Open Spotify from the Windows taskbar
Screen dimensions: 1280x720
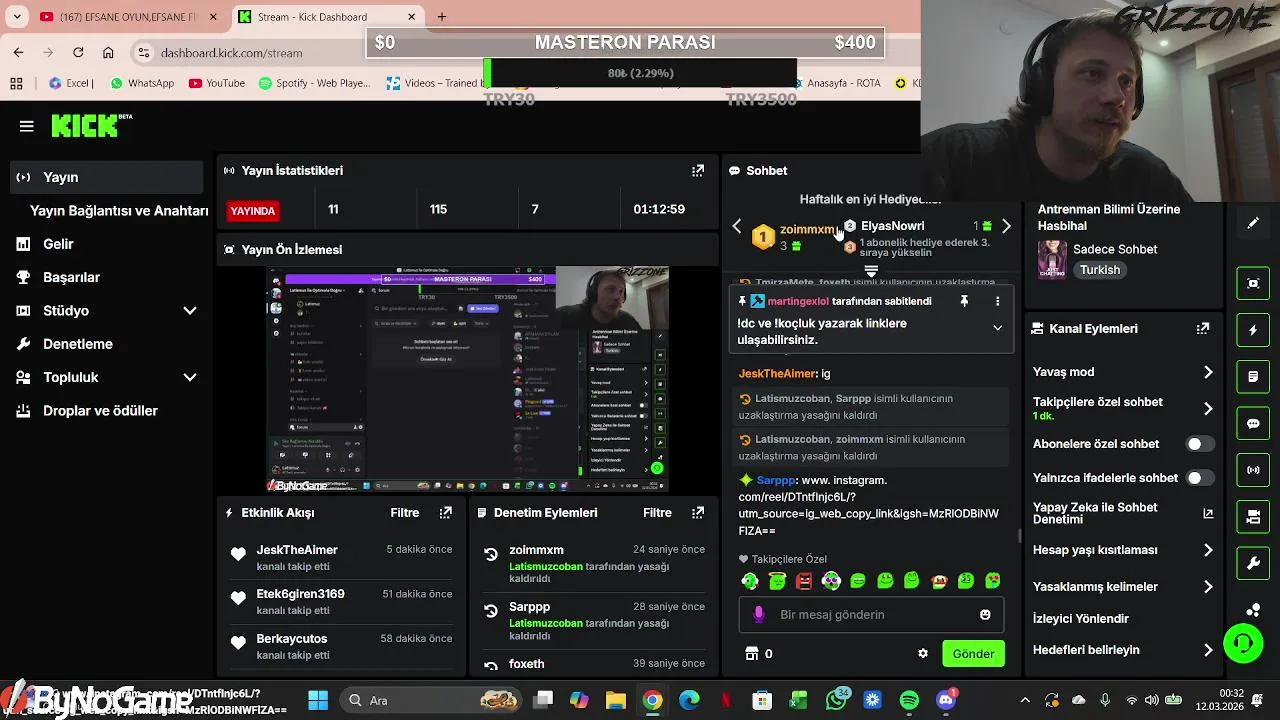pyautogui.click(x=909, y=700)
